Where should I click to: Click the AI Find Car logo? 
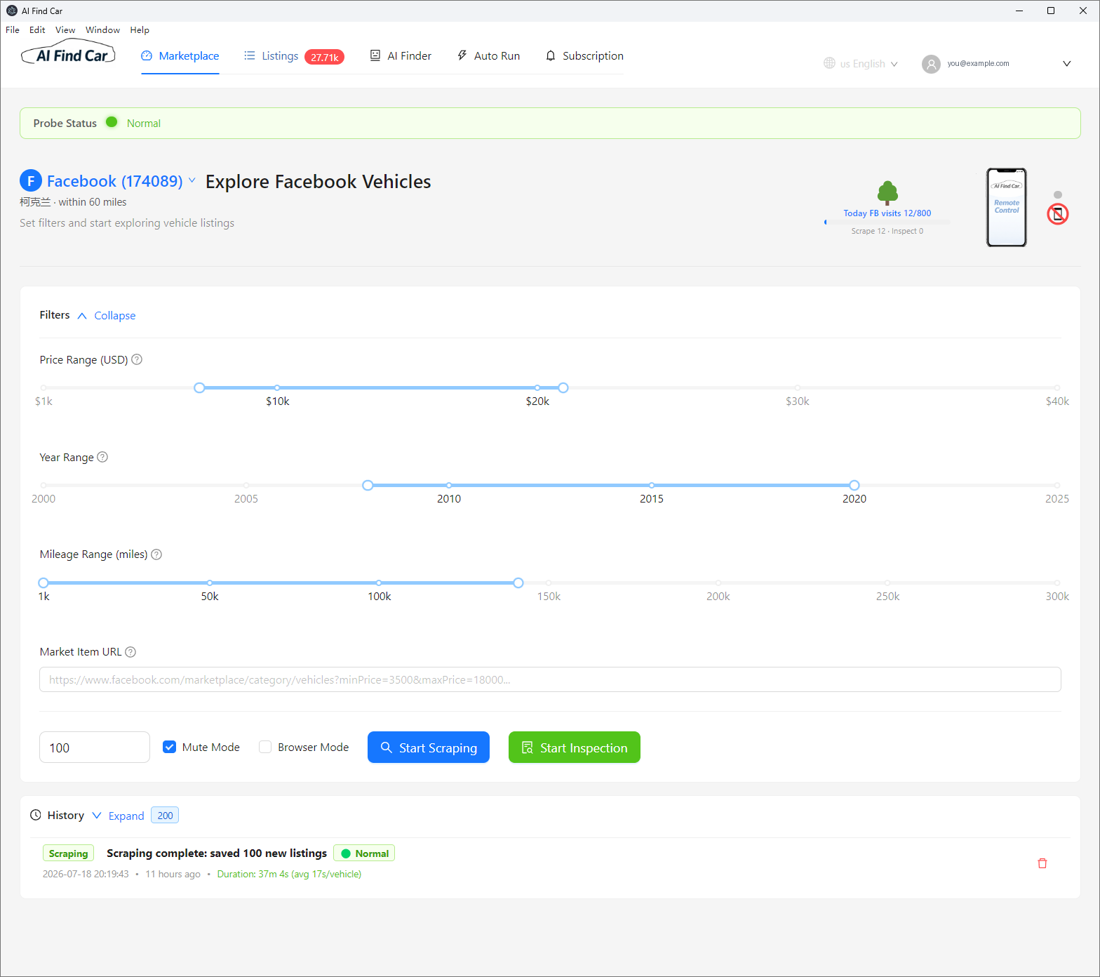[x=68, y=55]
